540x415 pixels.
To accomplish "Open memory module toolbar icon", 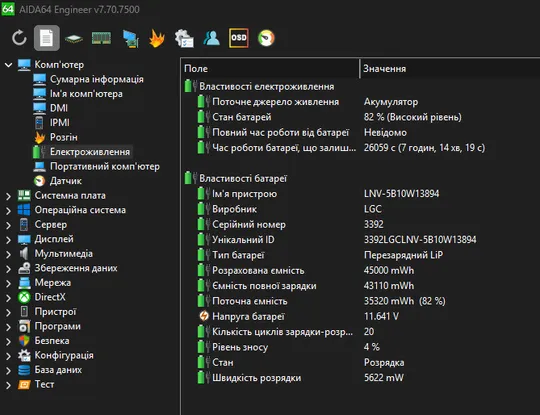I will [x=101, y=38].
